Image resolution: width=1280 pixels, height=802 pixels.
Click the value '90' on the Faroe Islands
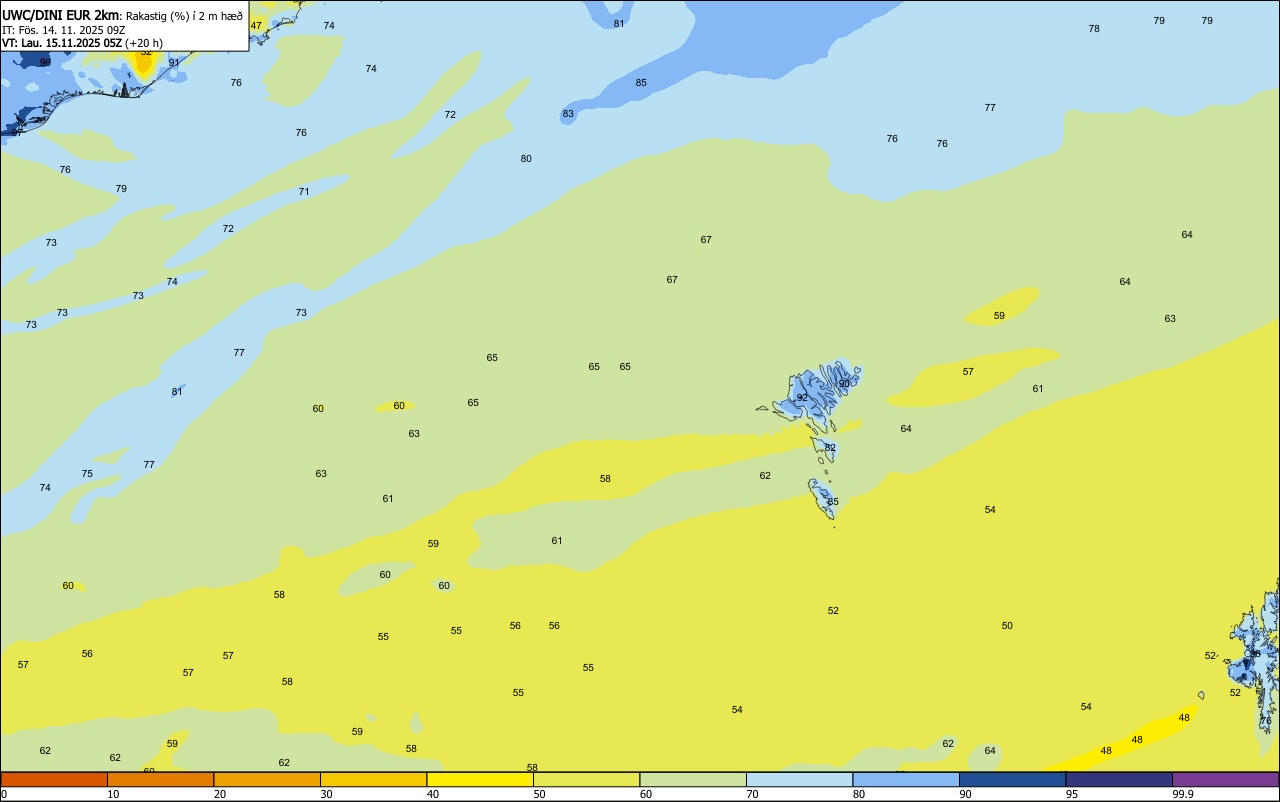tap(844, 384)
